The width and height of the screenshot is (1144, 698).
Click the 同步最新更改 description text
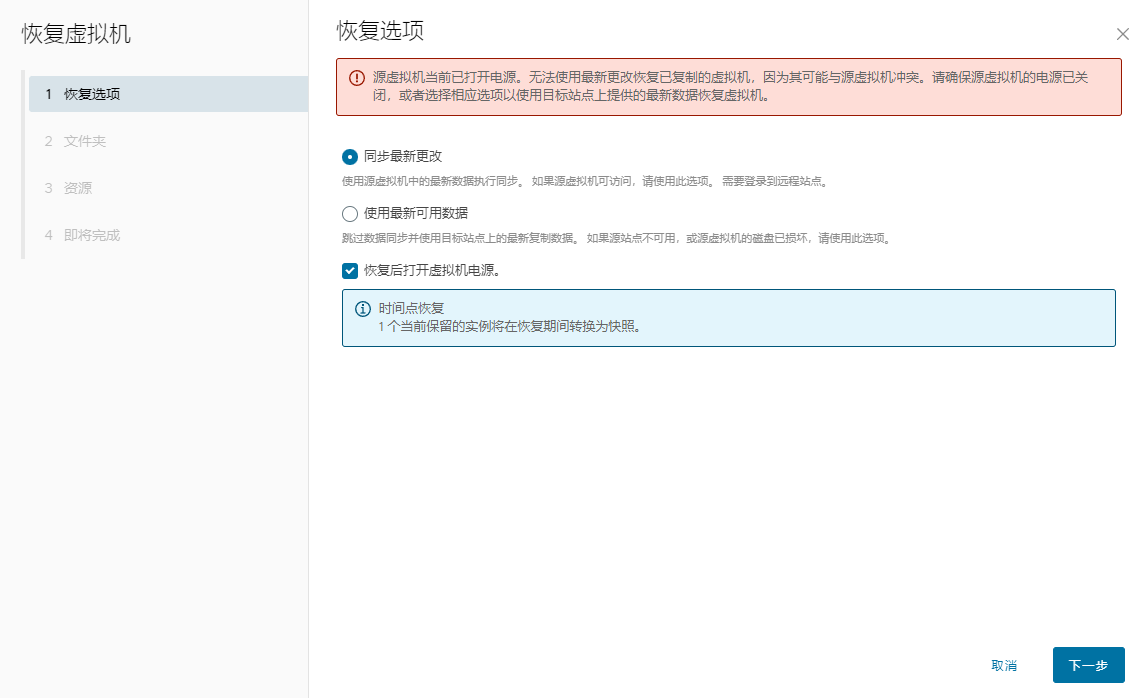584,181
